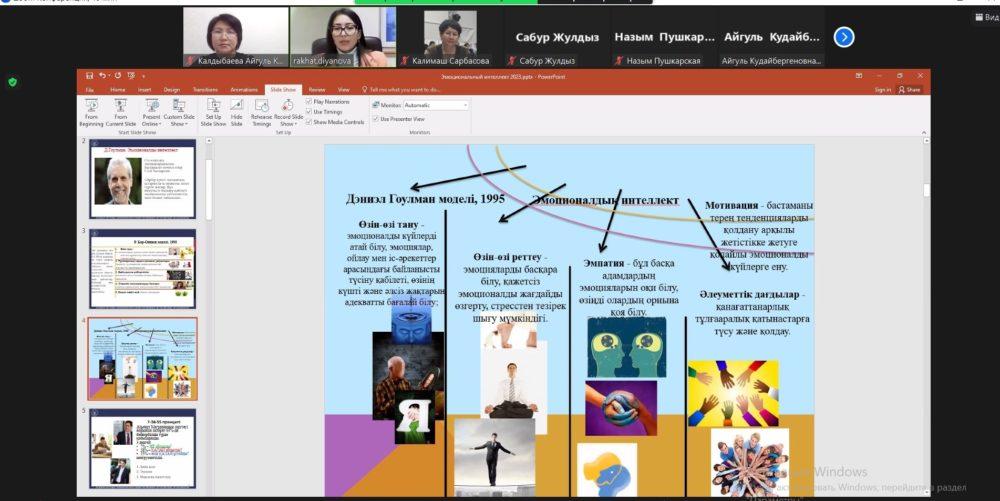The height and width of the screenshot is (501, 1000).
Task: Open the File tab
Action: coord(90,90)
